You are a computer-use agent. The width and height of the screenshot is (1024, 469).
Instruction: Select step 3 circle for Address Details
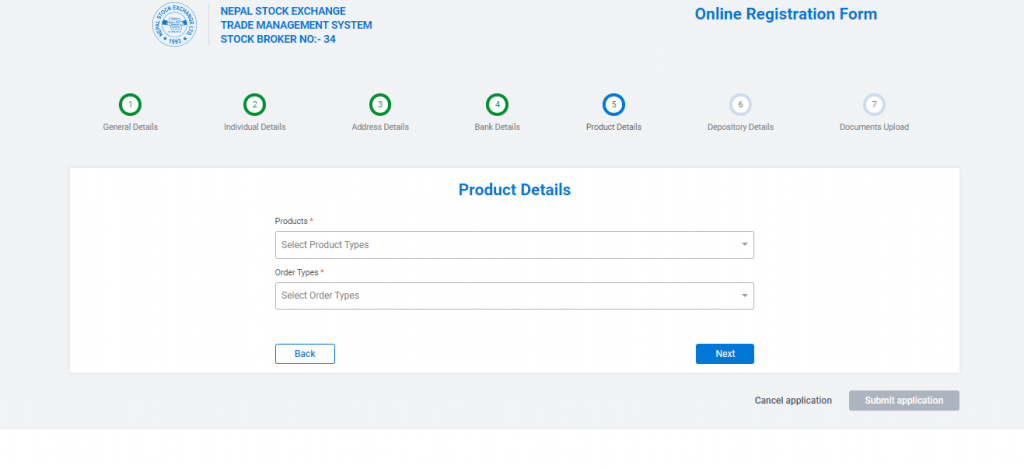coord(380,104)
